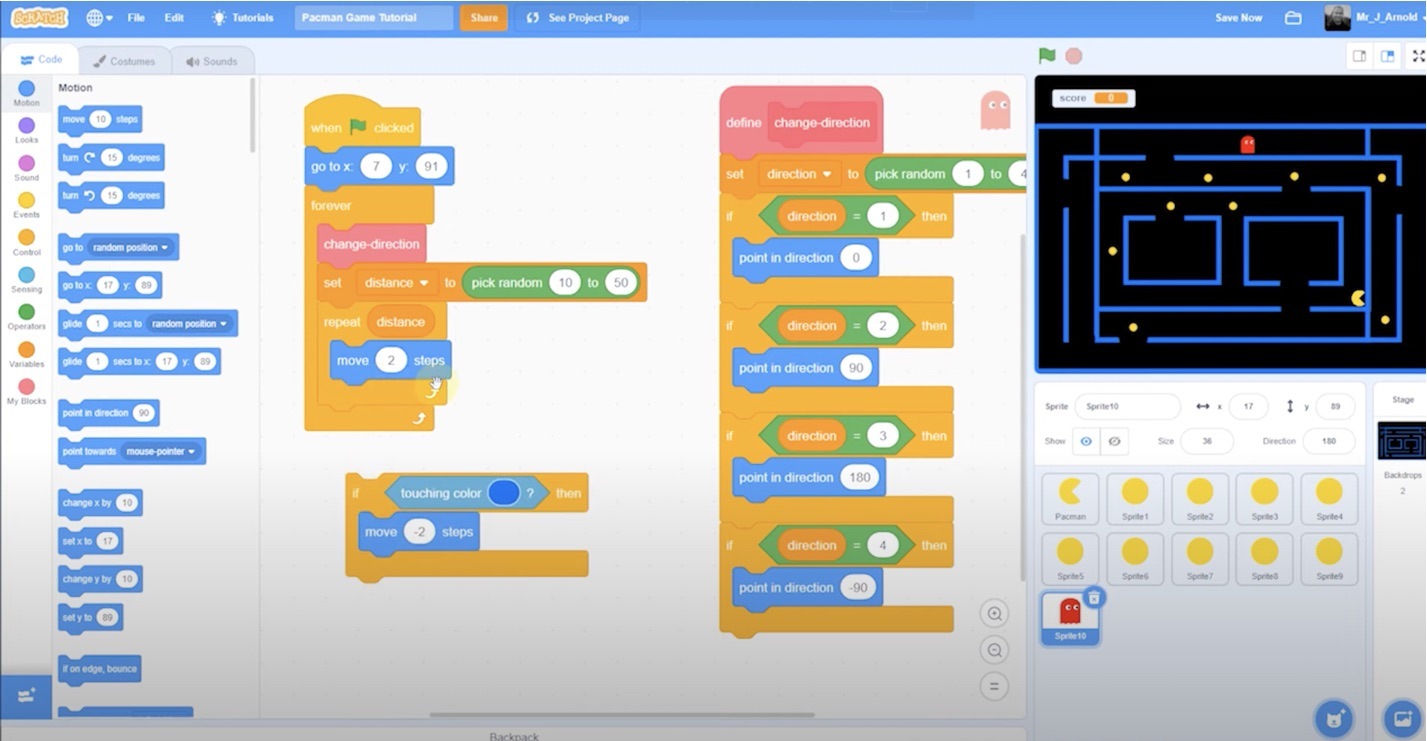Click the Choose a Sprite cat button
Image resolution: width=1427 pixels, height=741 pixels.
[x=1334, y=718]
